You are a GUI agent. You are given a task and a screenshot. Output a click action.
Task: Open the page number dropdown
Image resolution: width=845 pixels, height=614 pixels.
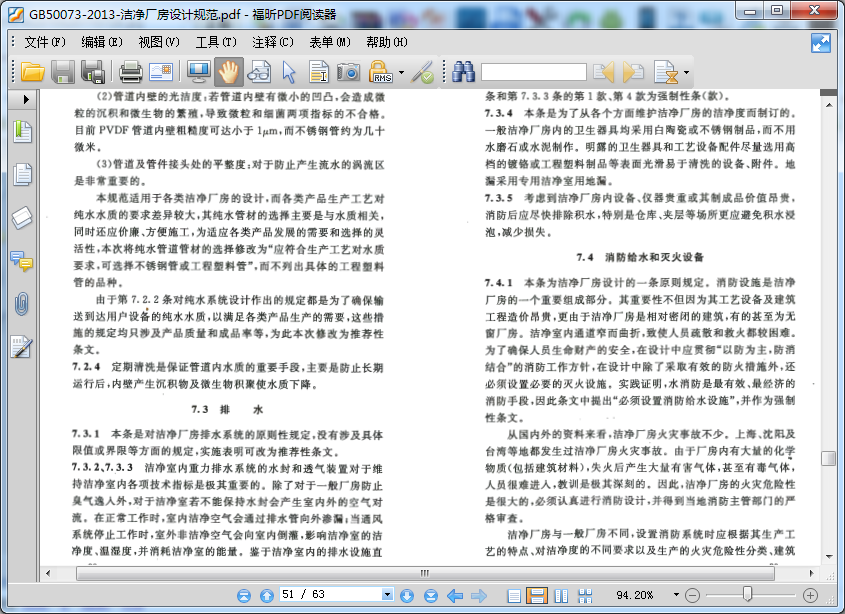point(388,595)
